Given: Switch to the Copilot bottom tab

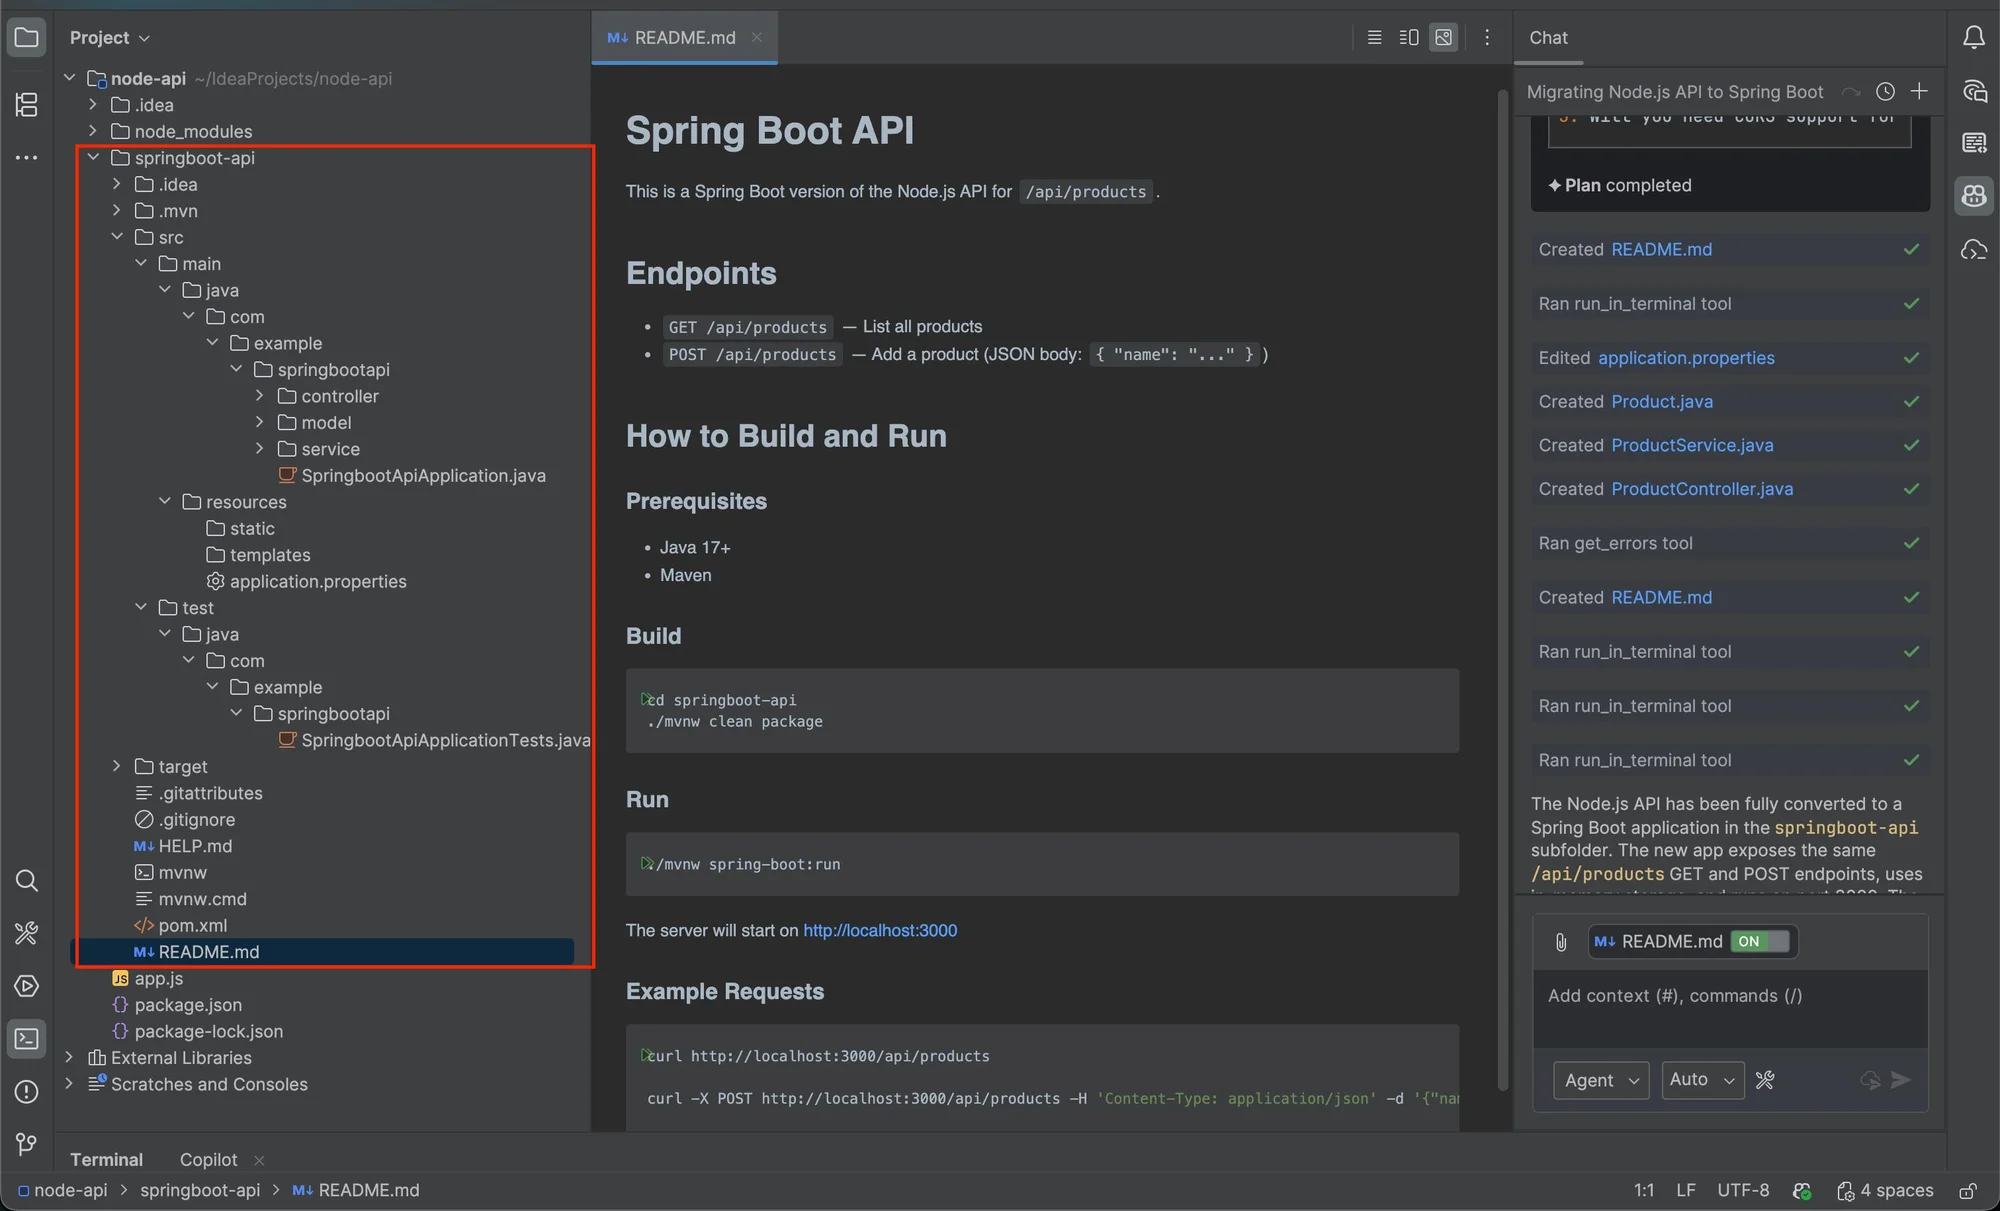Looking at the screenshot, I should pyautogui.click(x=208, y=1159).
